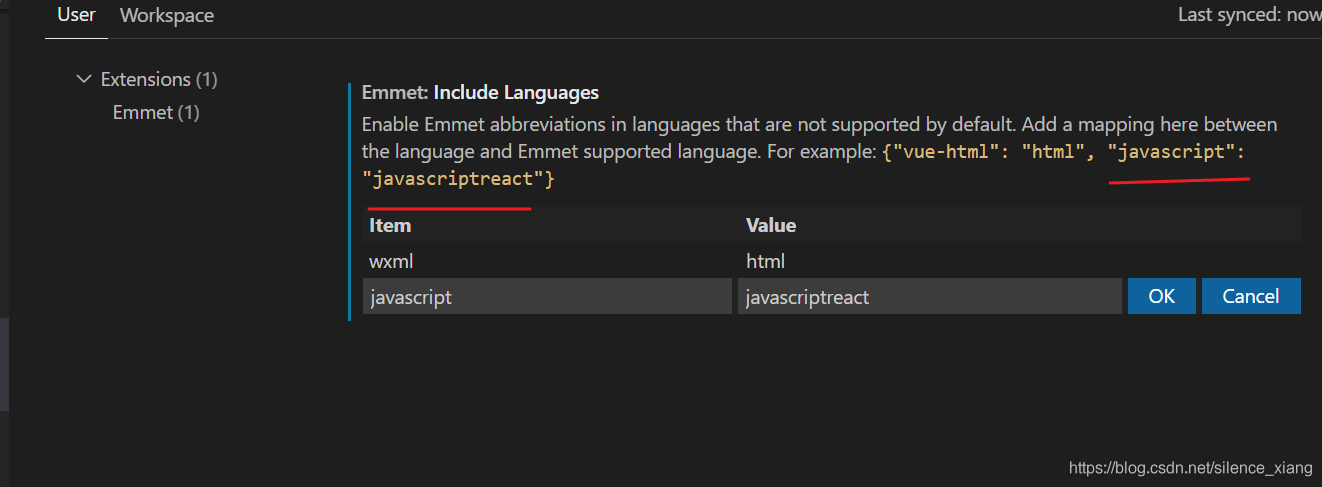Select Extensions (1) in settings tree
The width and height of the screenshot is (1322, 487).
point(159,79)
